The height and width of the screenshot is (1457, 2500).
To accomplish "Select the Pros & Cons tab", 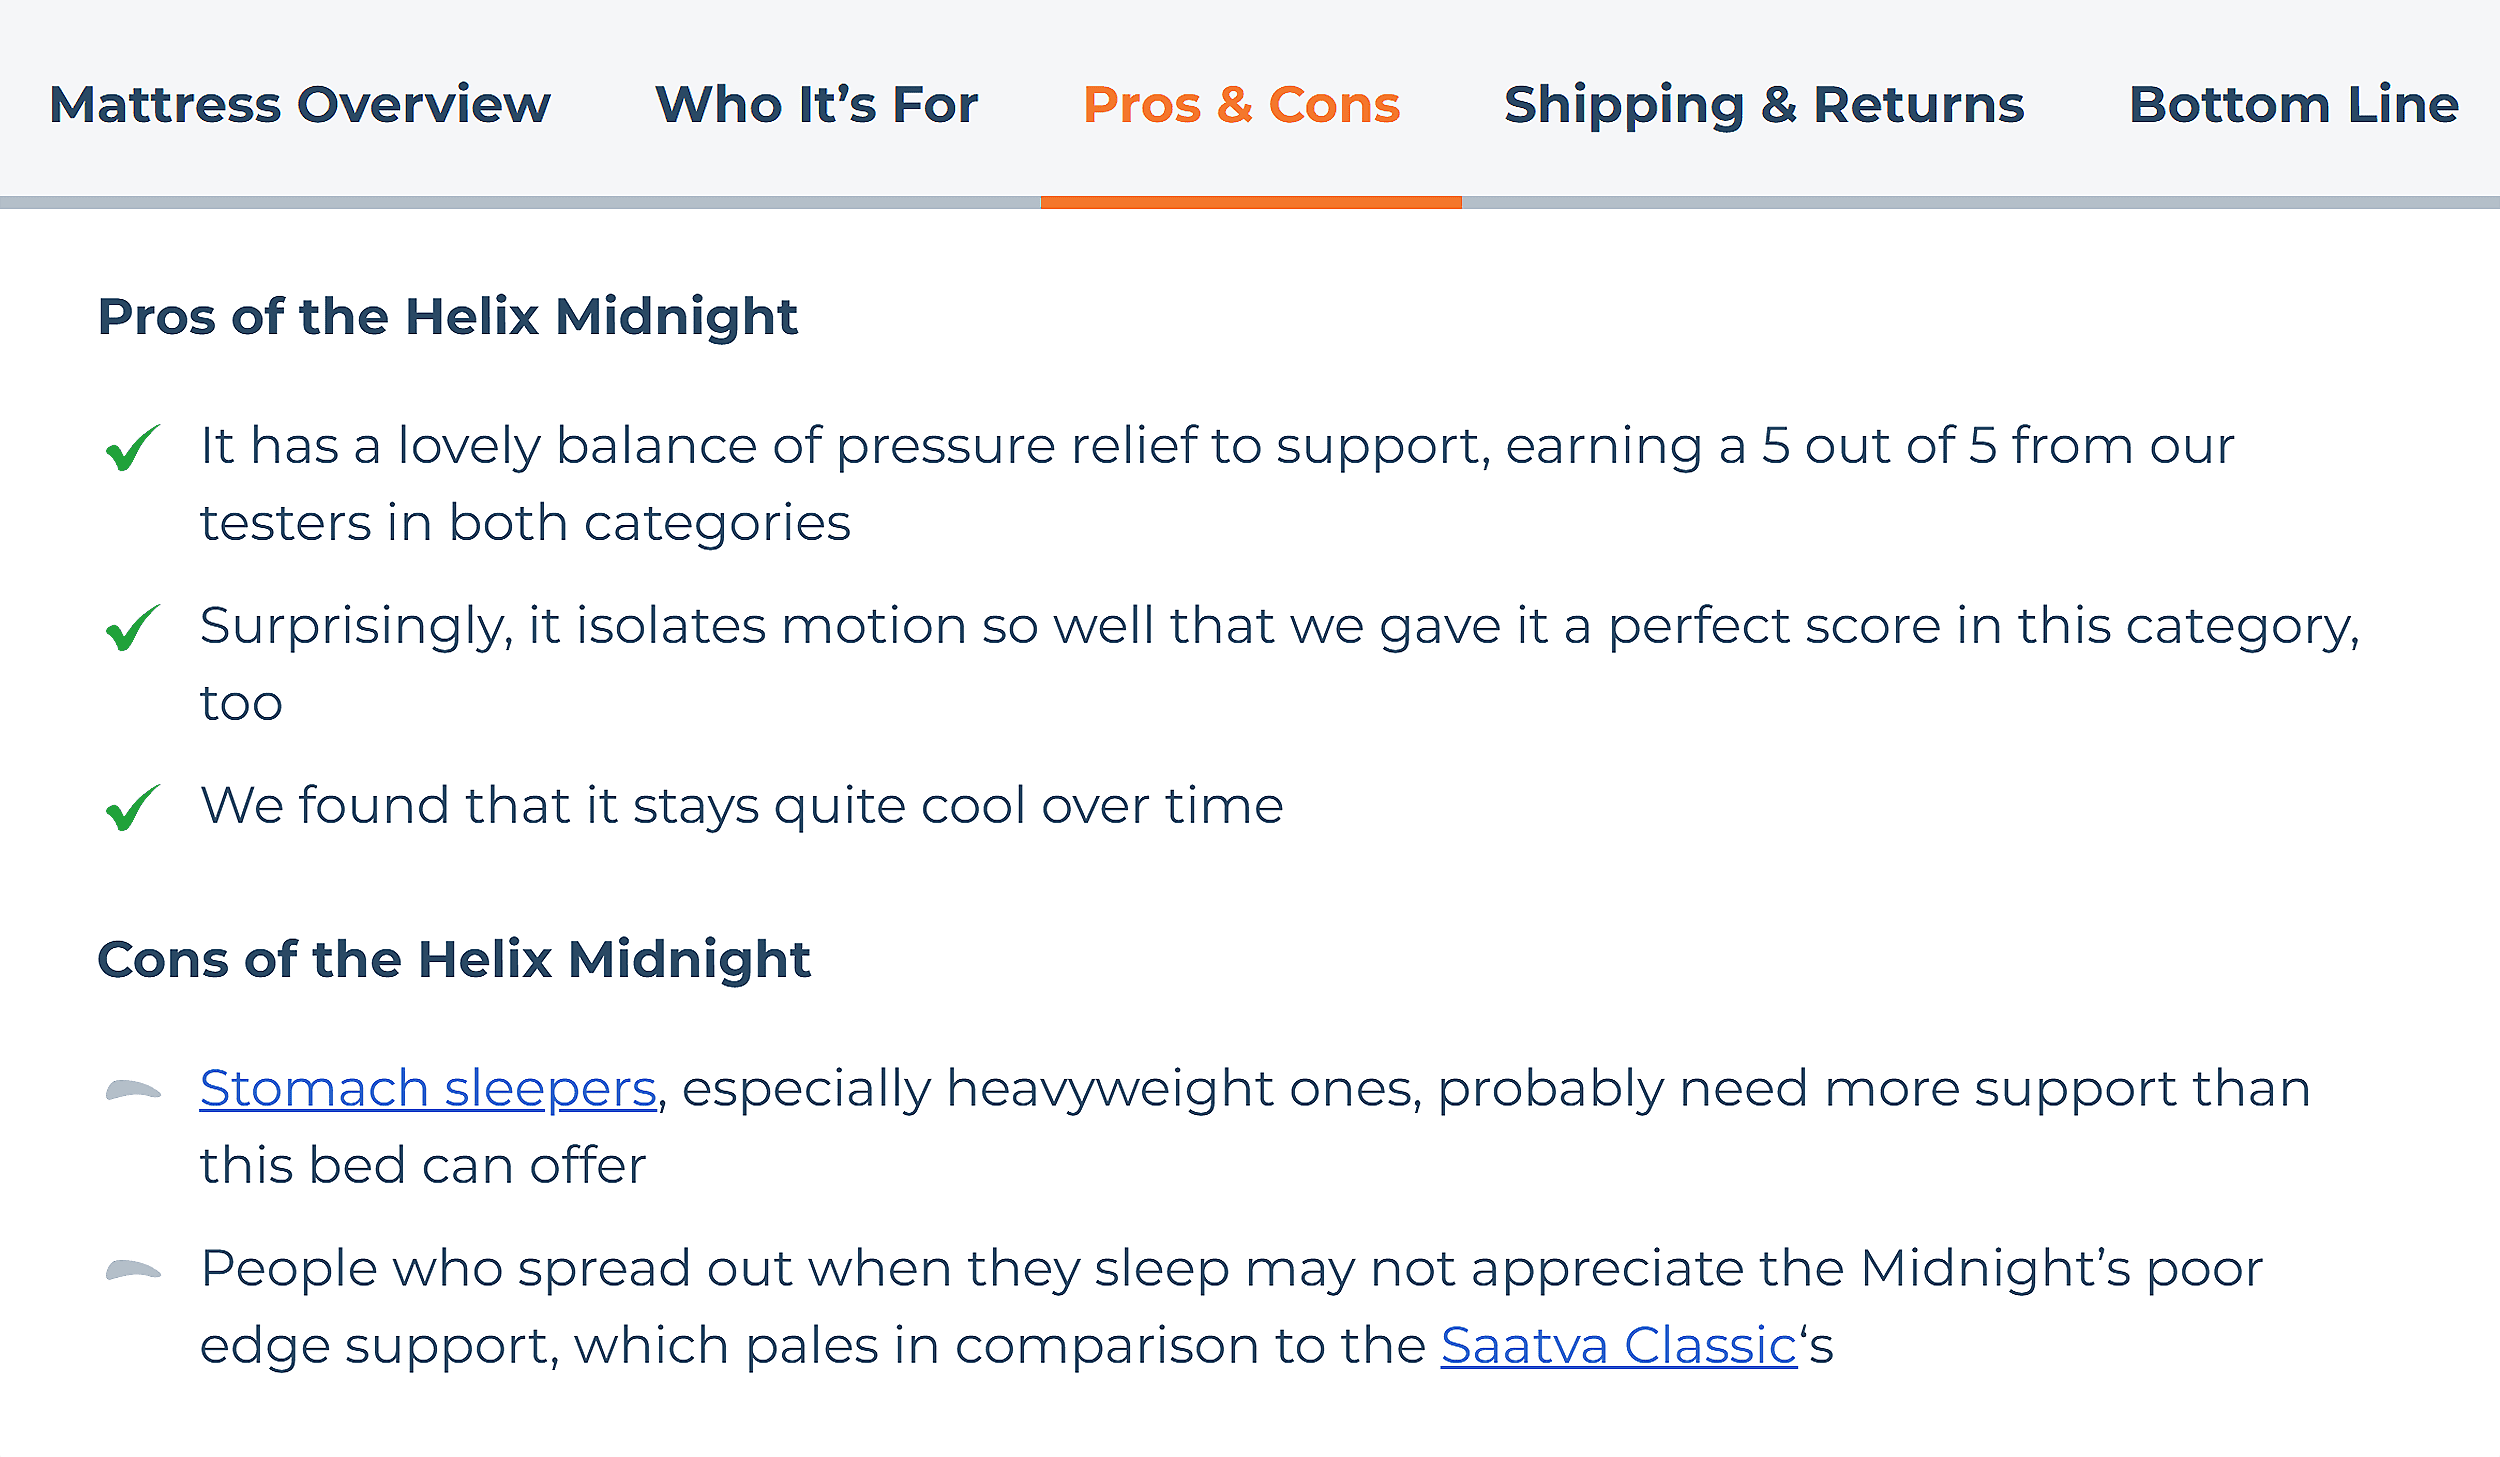I will [x=1240, y=104].
